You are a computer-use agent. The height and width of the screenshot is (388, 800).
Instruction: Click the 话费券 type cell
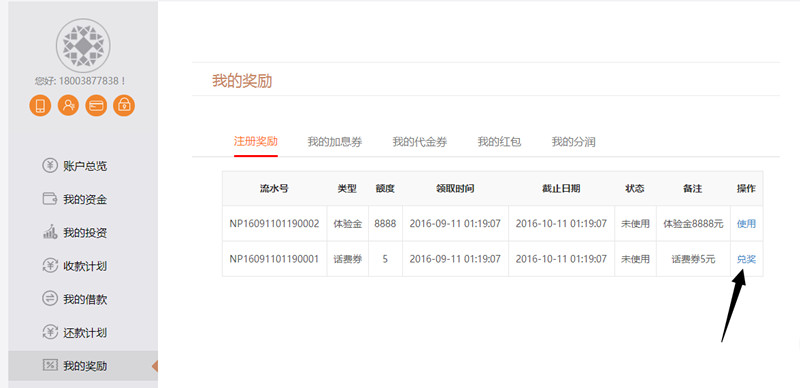[347, 259]
